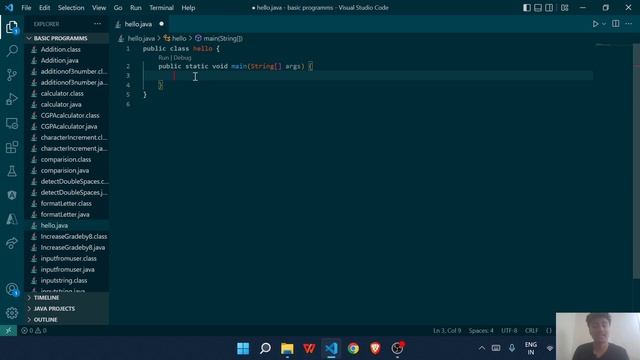
Task: Open the Extensions view
Action: click(x=12, y=147)
